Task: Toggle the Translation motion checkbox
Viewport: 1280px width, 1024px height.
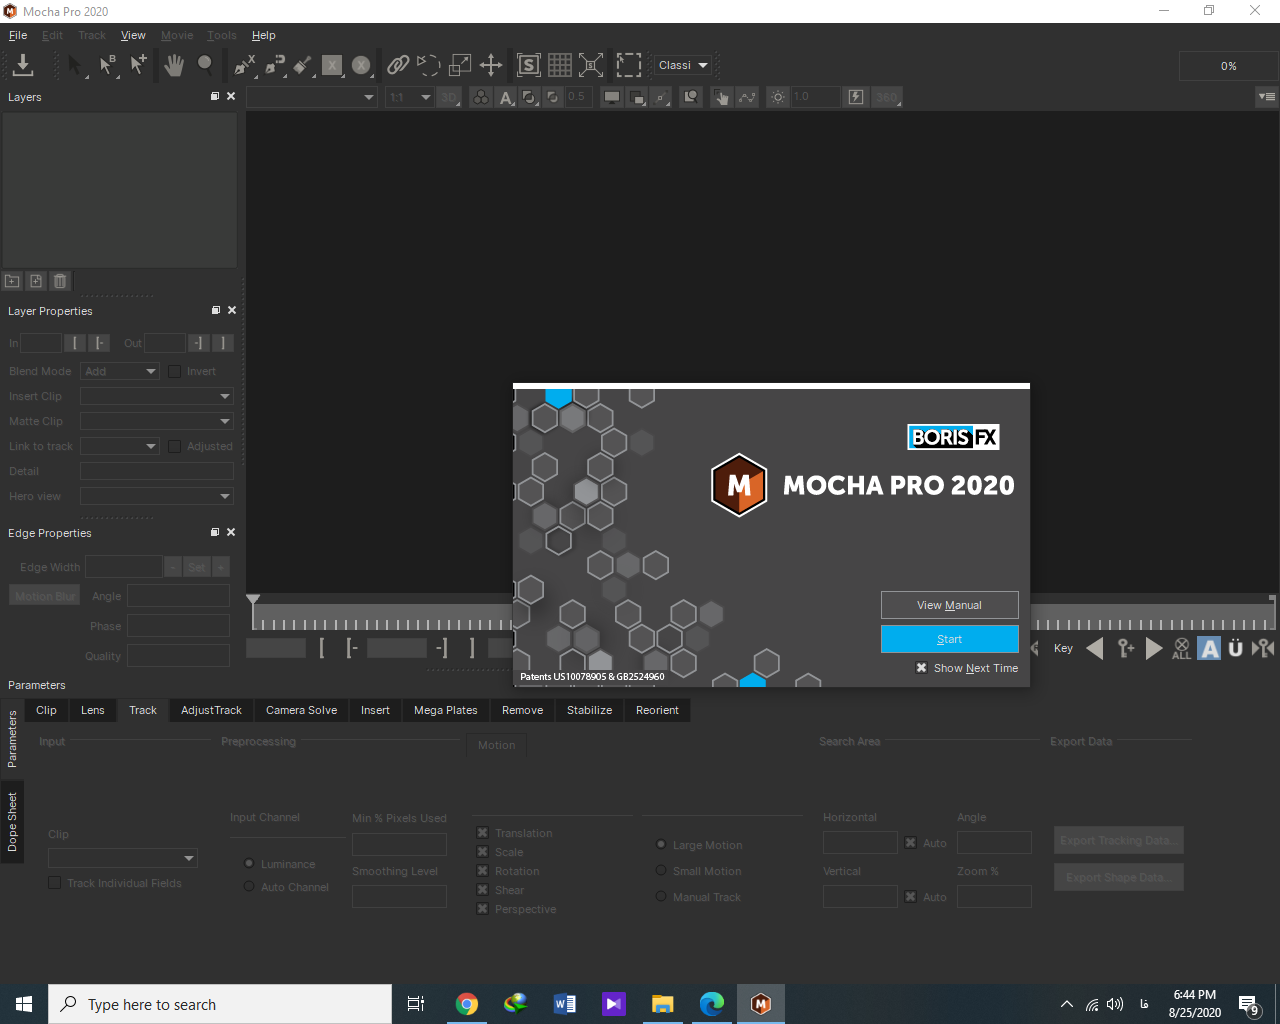Action: tap(482, 833)
